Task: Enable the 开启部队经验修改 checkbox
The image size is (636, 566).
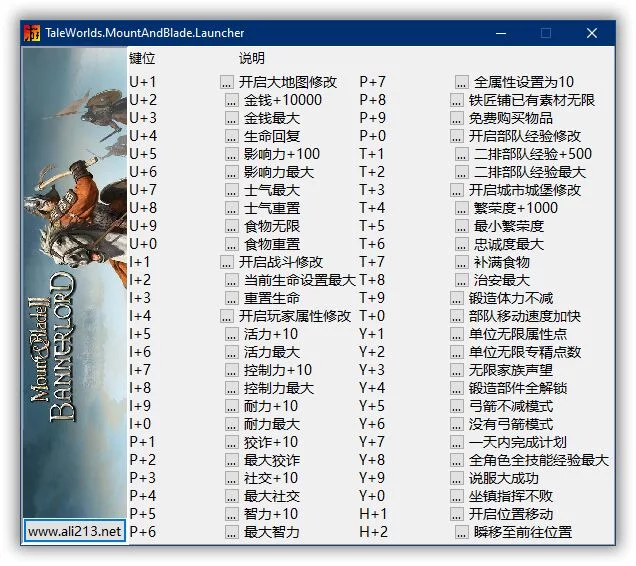Action: [x=457, y=136]
